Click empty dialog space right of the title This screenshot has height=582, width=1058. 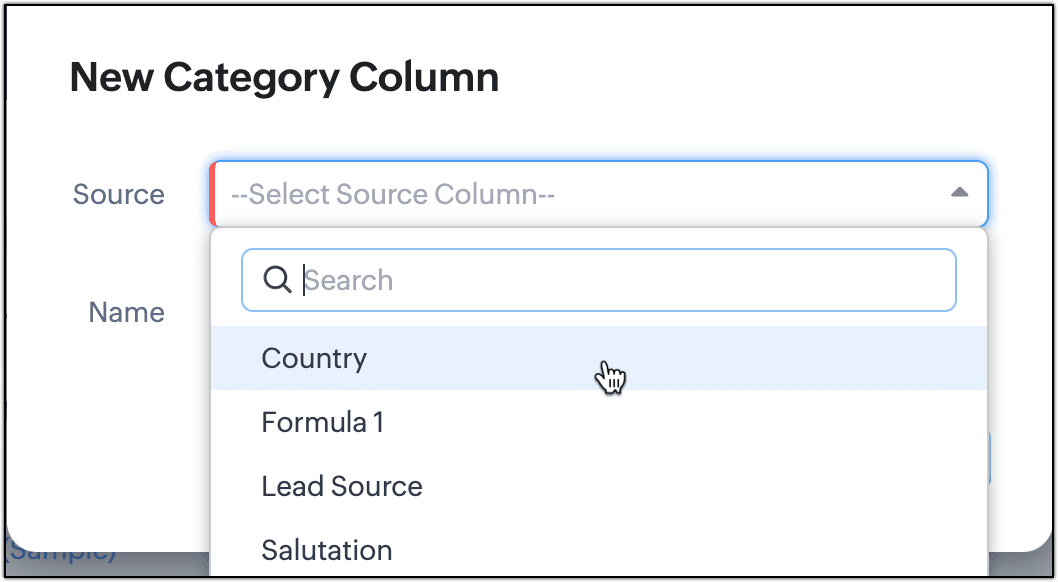tap(760, 77)
